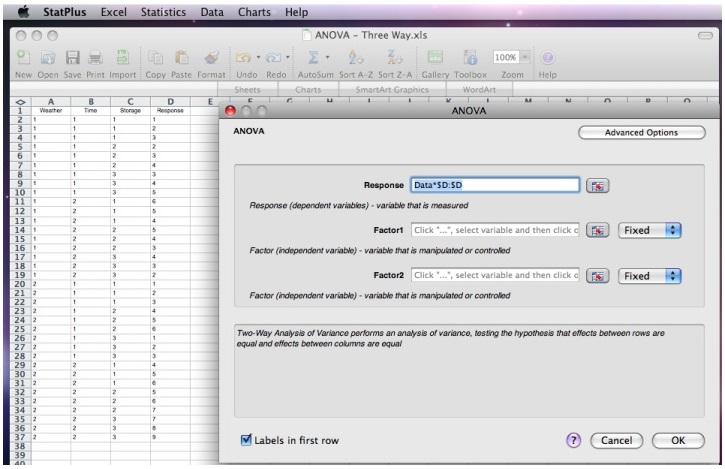
Task: Expand the Undo history arrow
Action: (x=258, y=57)
